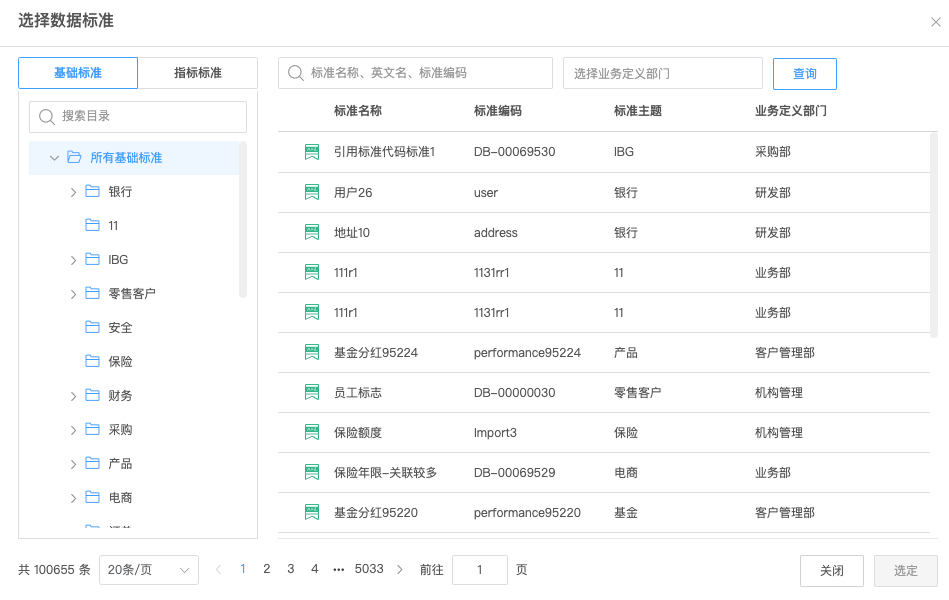Click the folder icon of 财务

point(93,395)
